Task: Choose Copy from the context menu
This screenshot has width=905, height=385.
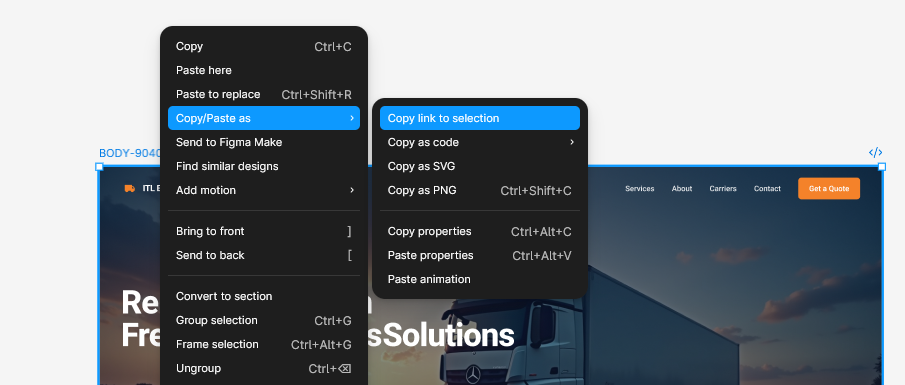Action: tap(264, 46)
